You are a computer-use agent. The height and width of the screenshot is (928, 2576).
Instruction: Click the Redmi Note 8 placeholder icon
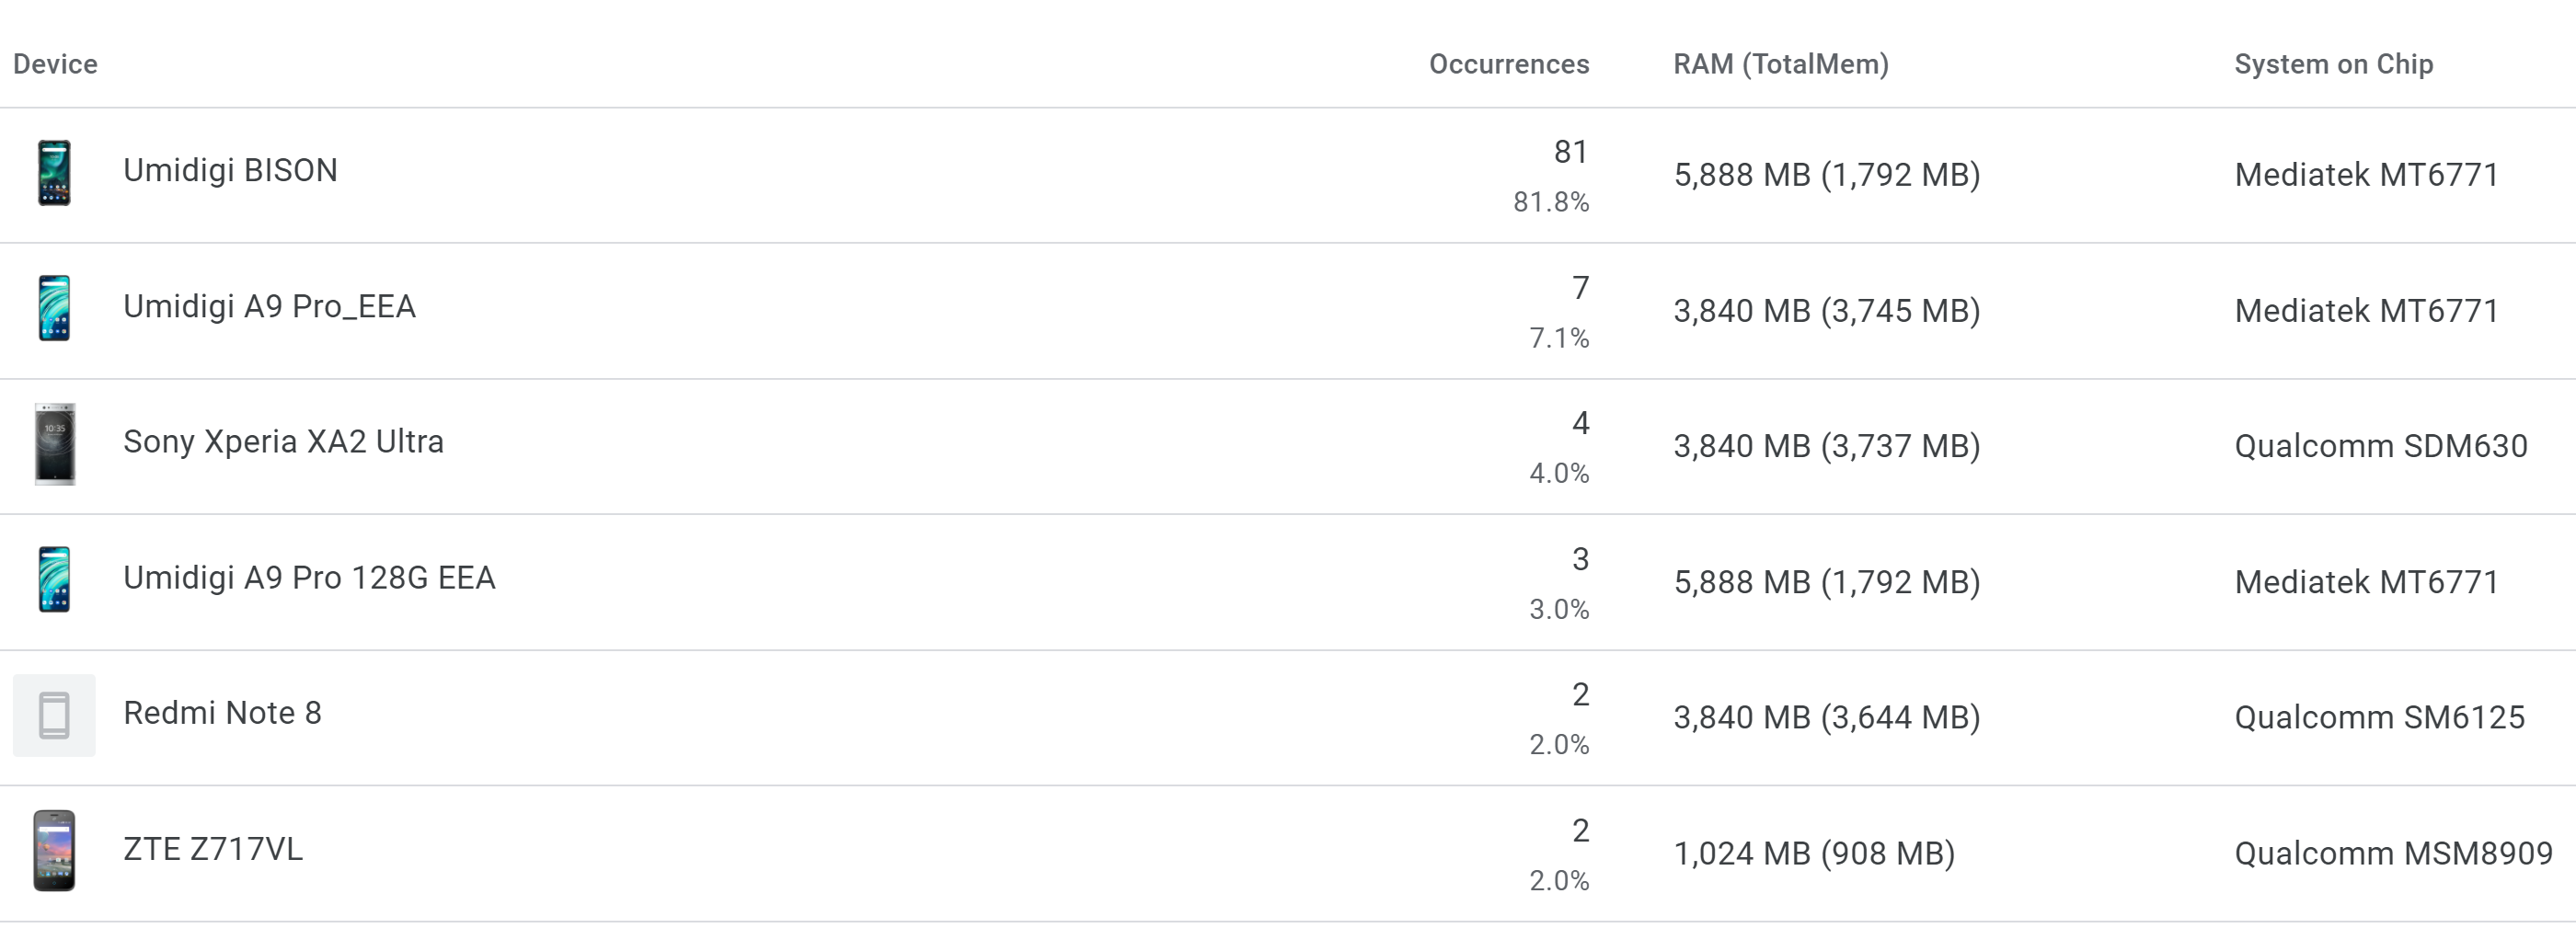point(54,715)
